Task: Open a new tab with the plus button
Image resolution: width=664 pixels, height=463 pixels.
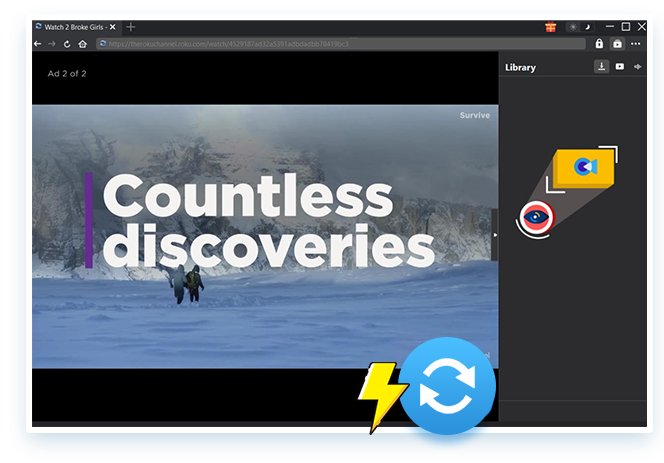Action: point(131,27)
